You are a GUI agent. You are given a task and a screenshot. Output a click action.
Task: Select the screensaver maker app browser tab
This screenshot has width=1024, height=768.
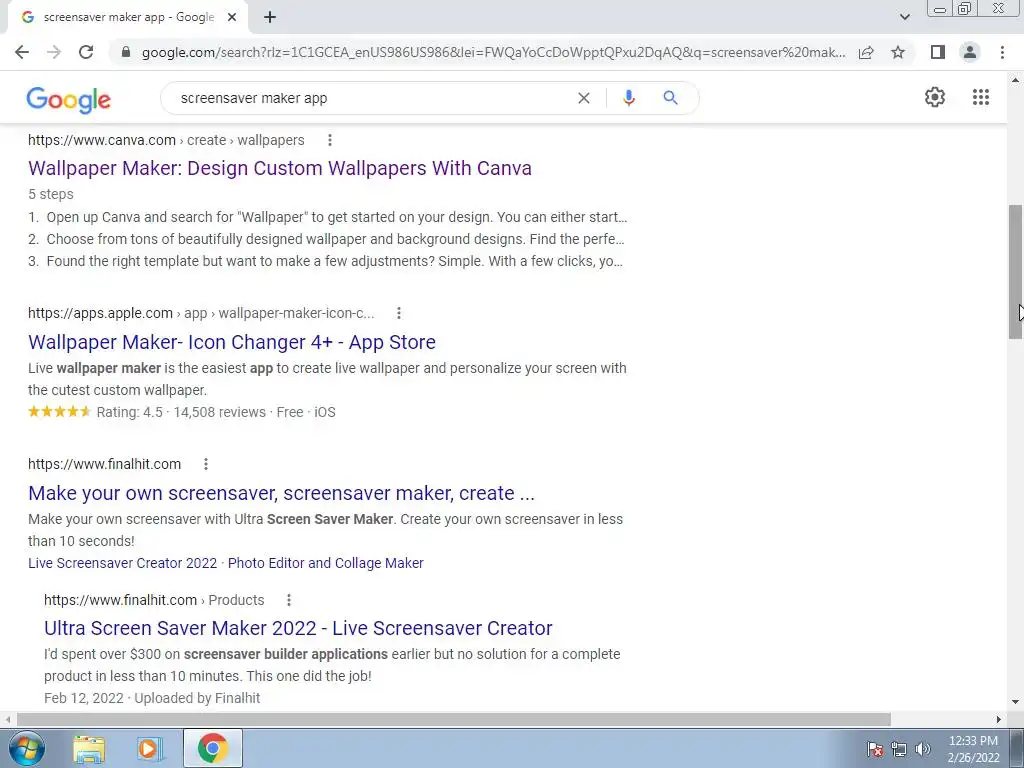(127, 18)
